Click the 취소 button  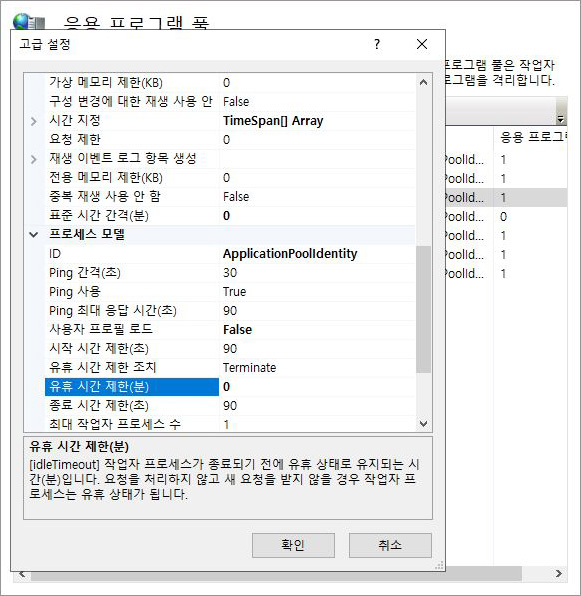click(x=390, y=545)
